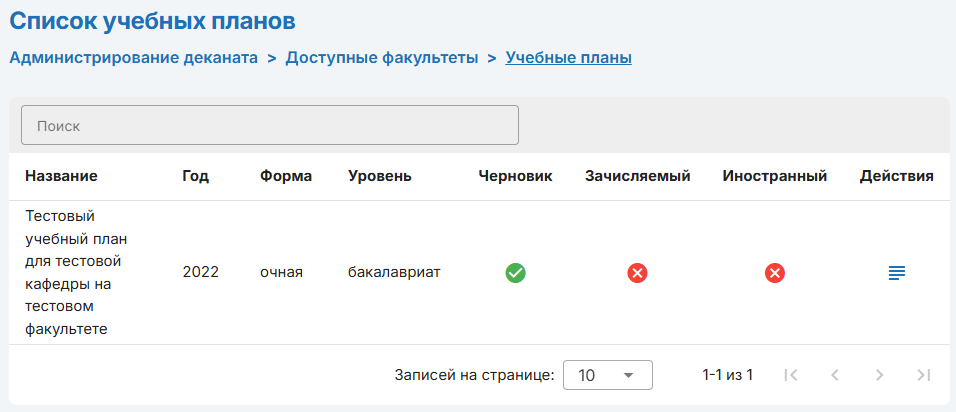Image resolution: width=956 pixels, height=412 pixels.
Task: Go to the first page of records
Action: (791, 375)
